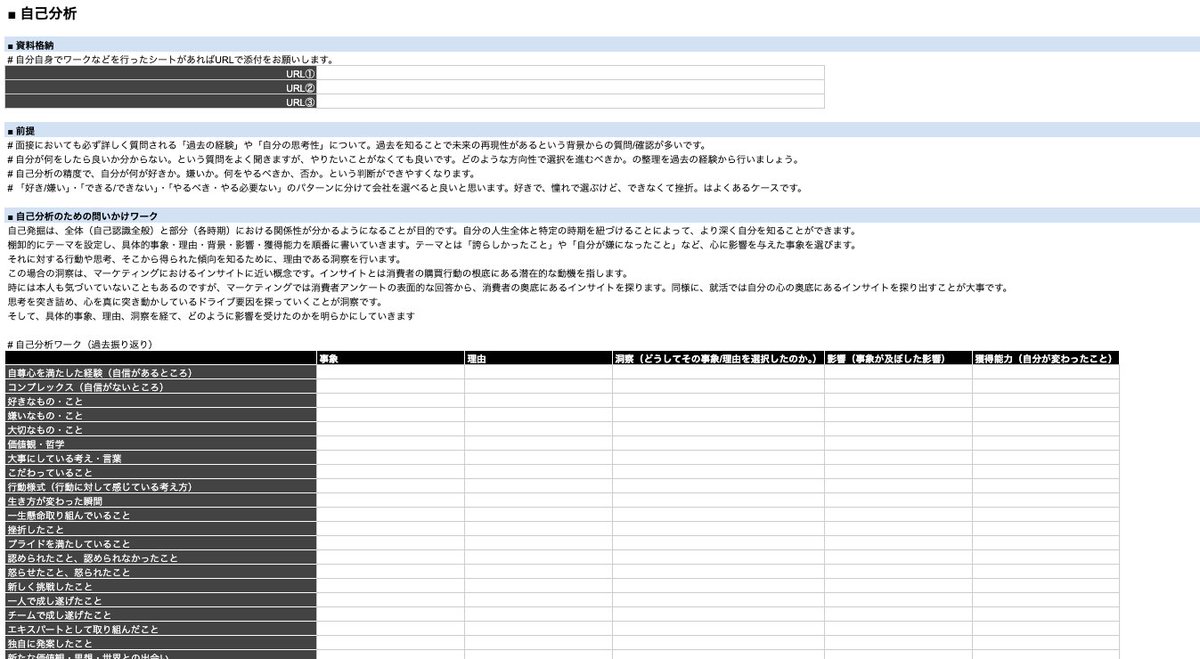
Task: Click line starting '# 自分が何をしたら良いか分からない'
Action: point(403,159)
